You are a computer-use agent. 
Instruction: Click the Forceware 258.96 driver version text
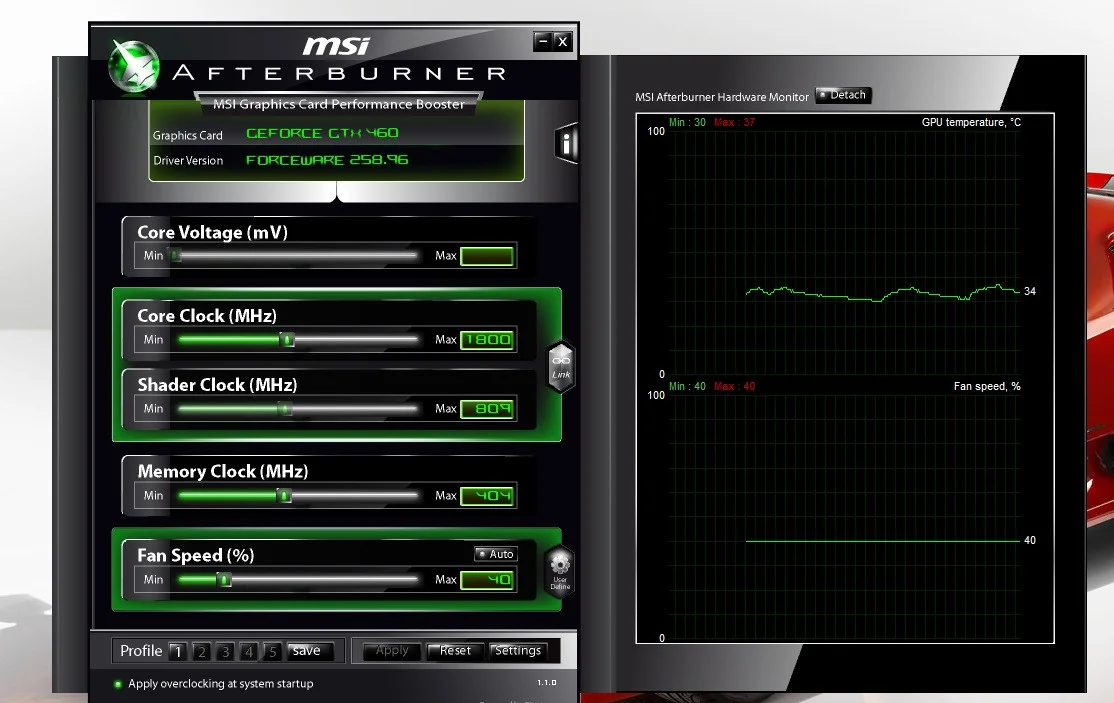coord(327,160)
